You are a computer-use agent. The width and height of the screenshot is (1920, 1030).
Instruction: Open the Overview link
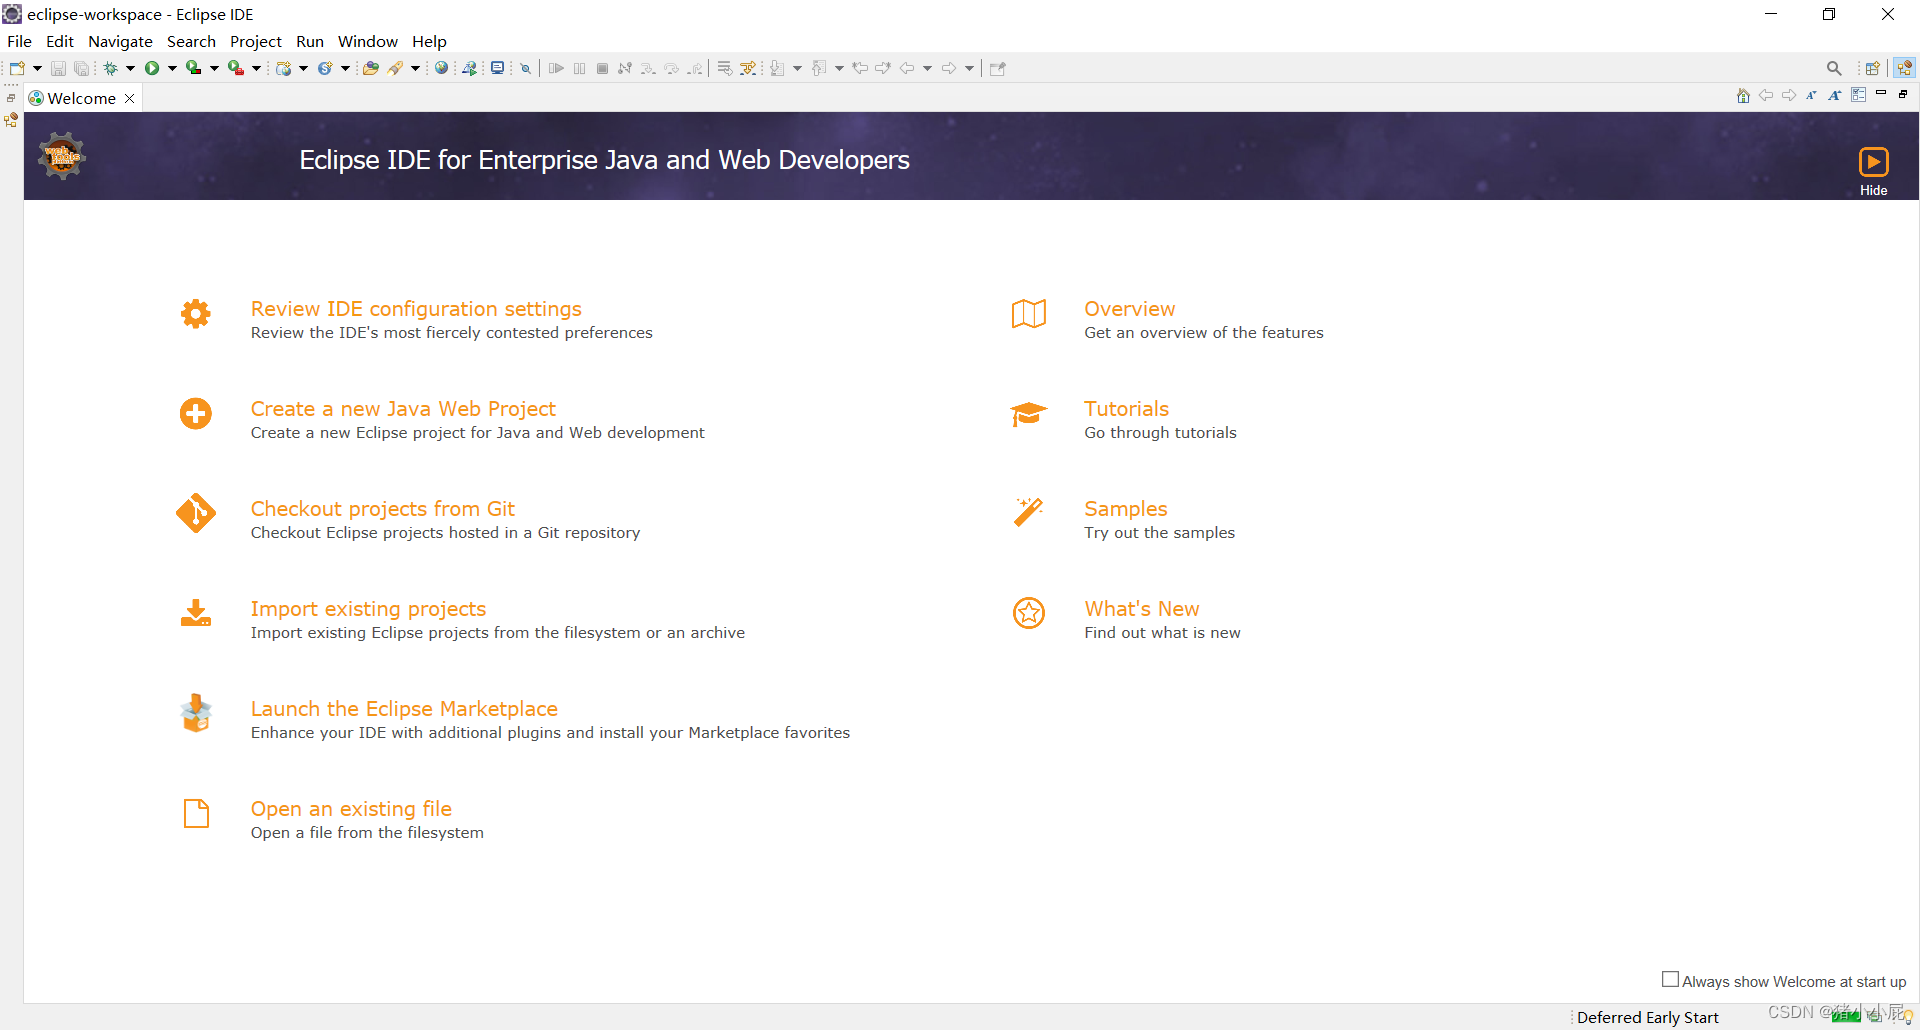[1130, 309]
